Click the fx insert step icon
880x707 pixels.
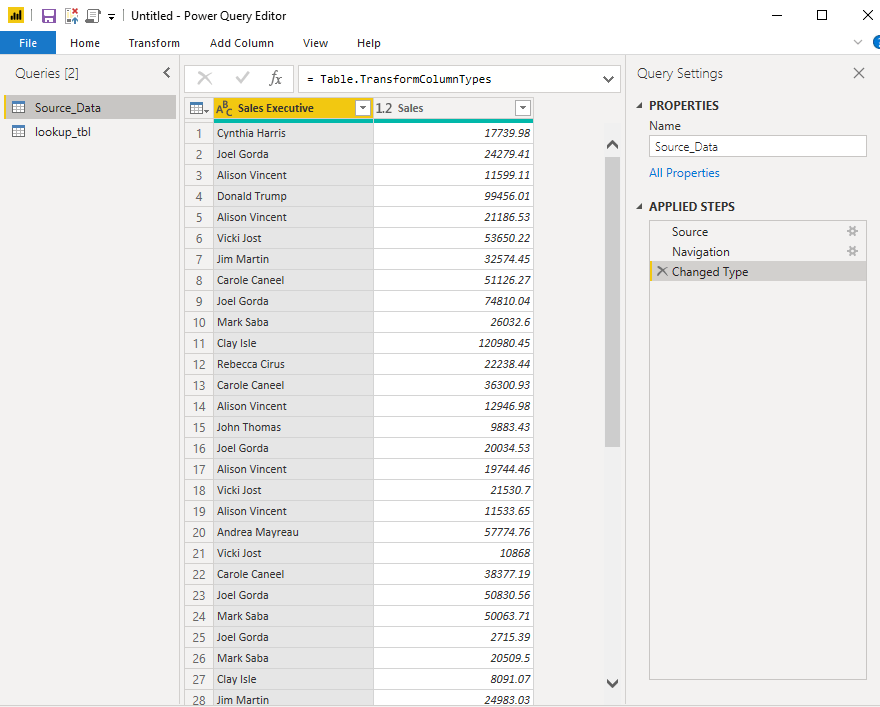coord(275,79)
